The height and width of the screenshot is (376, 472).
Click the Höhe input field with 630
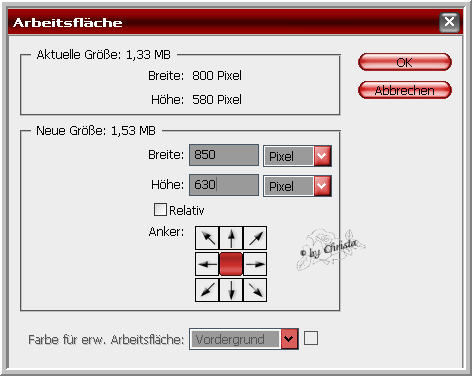[224, 185]
